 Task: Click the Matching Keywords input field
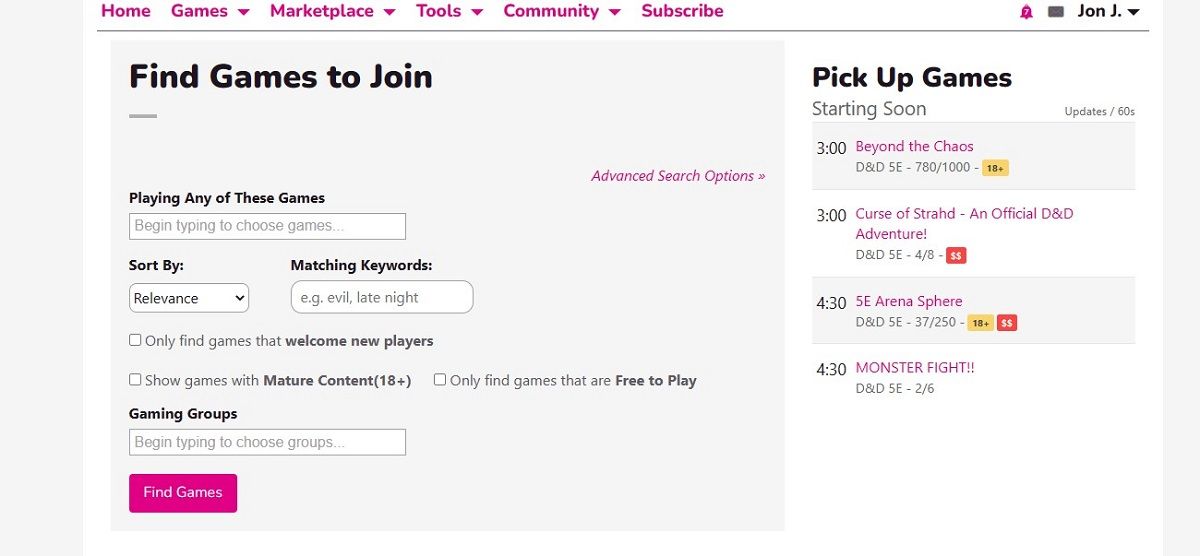[382, 297]
